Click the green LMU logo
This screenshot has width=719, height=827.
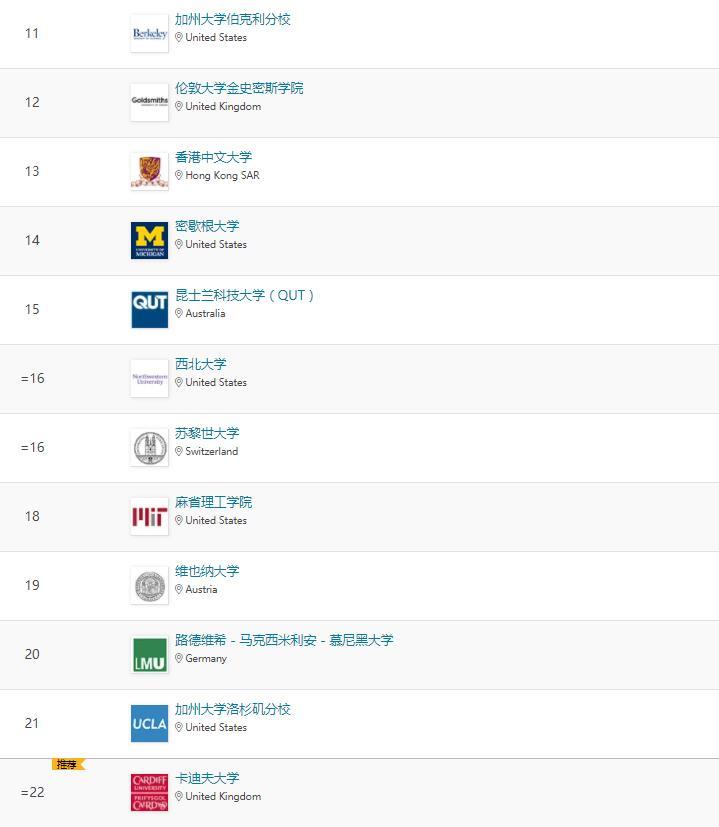(x=149, y=655)
